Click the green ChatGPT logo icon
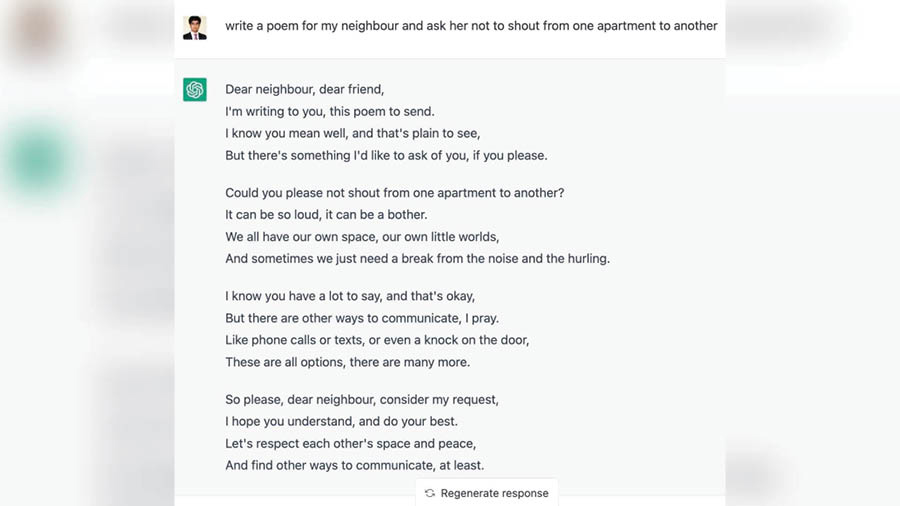The width and height of the screenshot is (900, 506). tap(195, 89)
